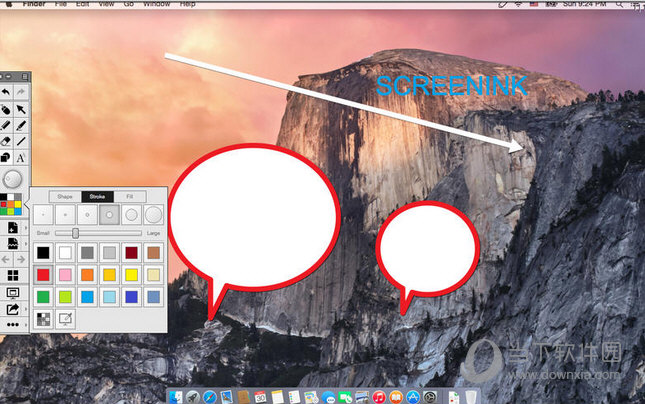Viewport: 645px width, 404px height.
Task: Click the torn-page save icon
Action: tap(13, 244)
